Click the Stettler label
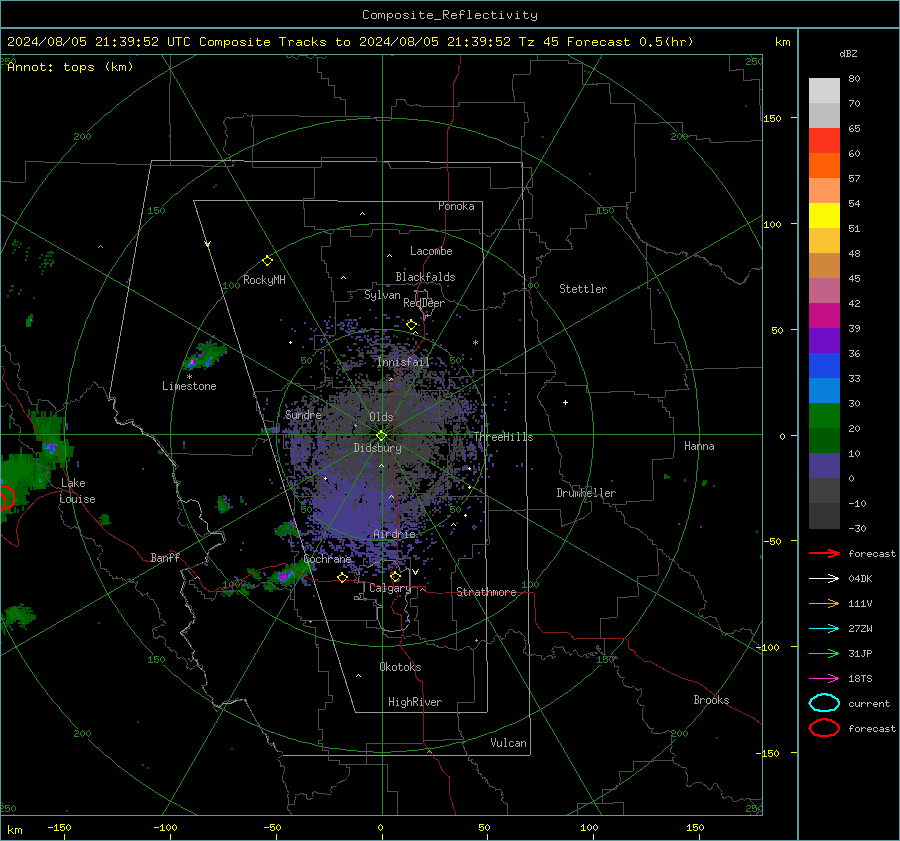 (x=583, y=289)
